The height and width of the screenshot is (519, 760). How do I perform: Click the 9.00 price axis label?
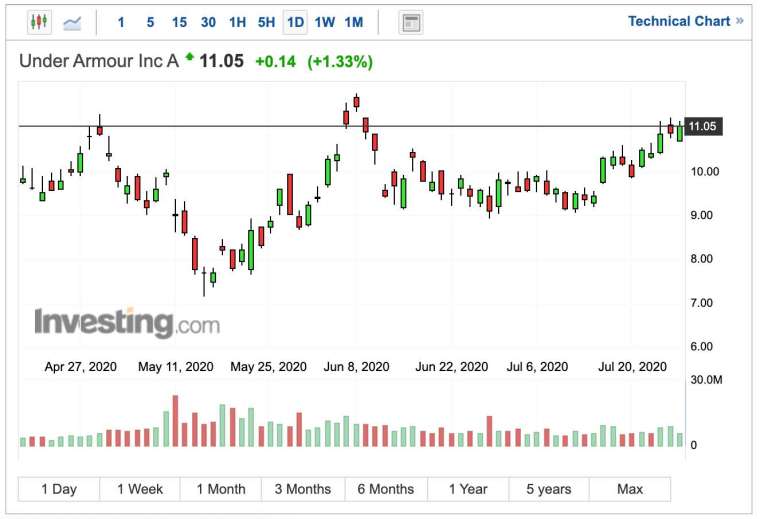701,215
